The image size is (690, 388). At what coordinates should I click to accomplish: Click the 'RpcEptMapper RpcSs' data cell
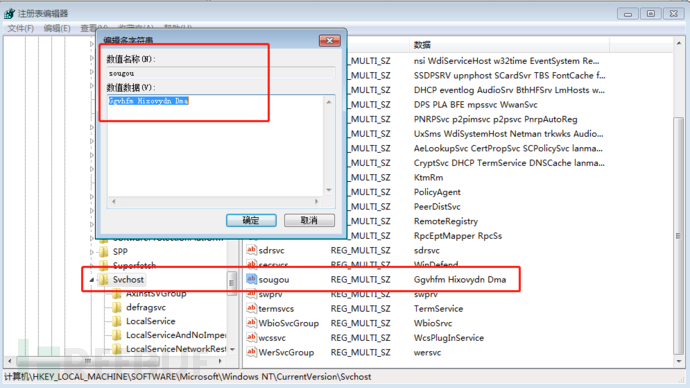[458, 236]
